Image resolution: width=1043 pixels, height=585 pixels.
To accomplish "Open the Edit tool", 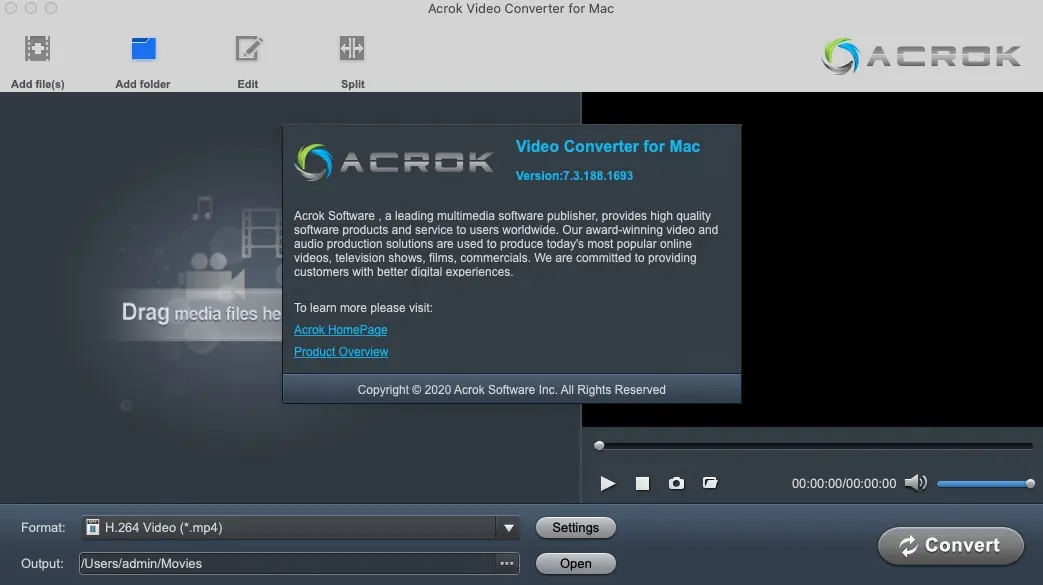I will point(248,49).
